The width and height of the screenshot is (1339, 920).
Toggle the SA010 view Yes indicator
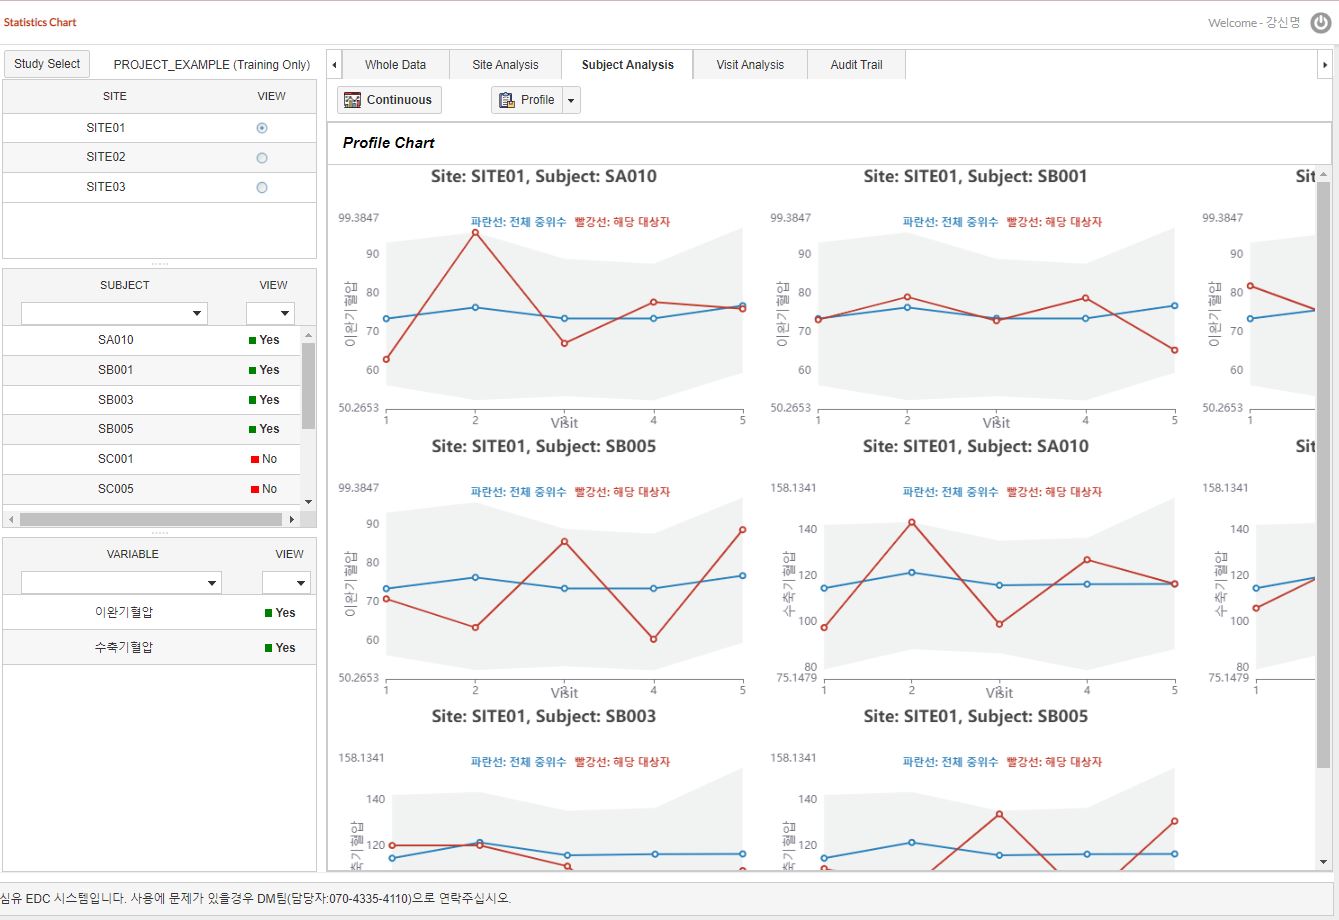pos(264,340)
